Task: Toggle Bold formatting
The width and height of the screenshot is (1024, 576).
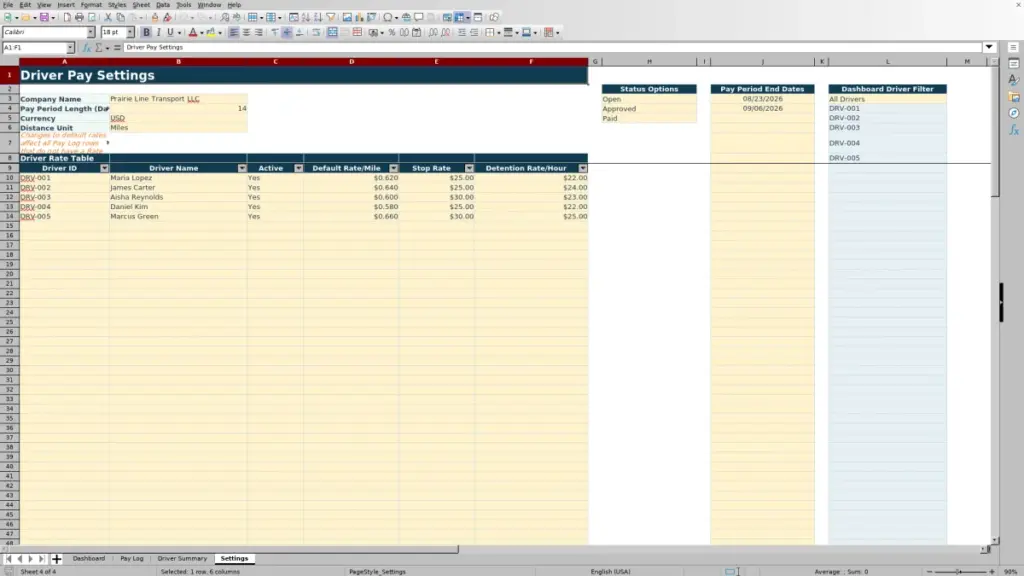Action: [x=146, y=32]
